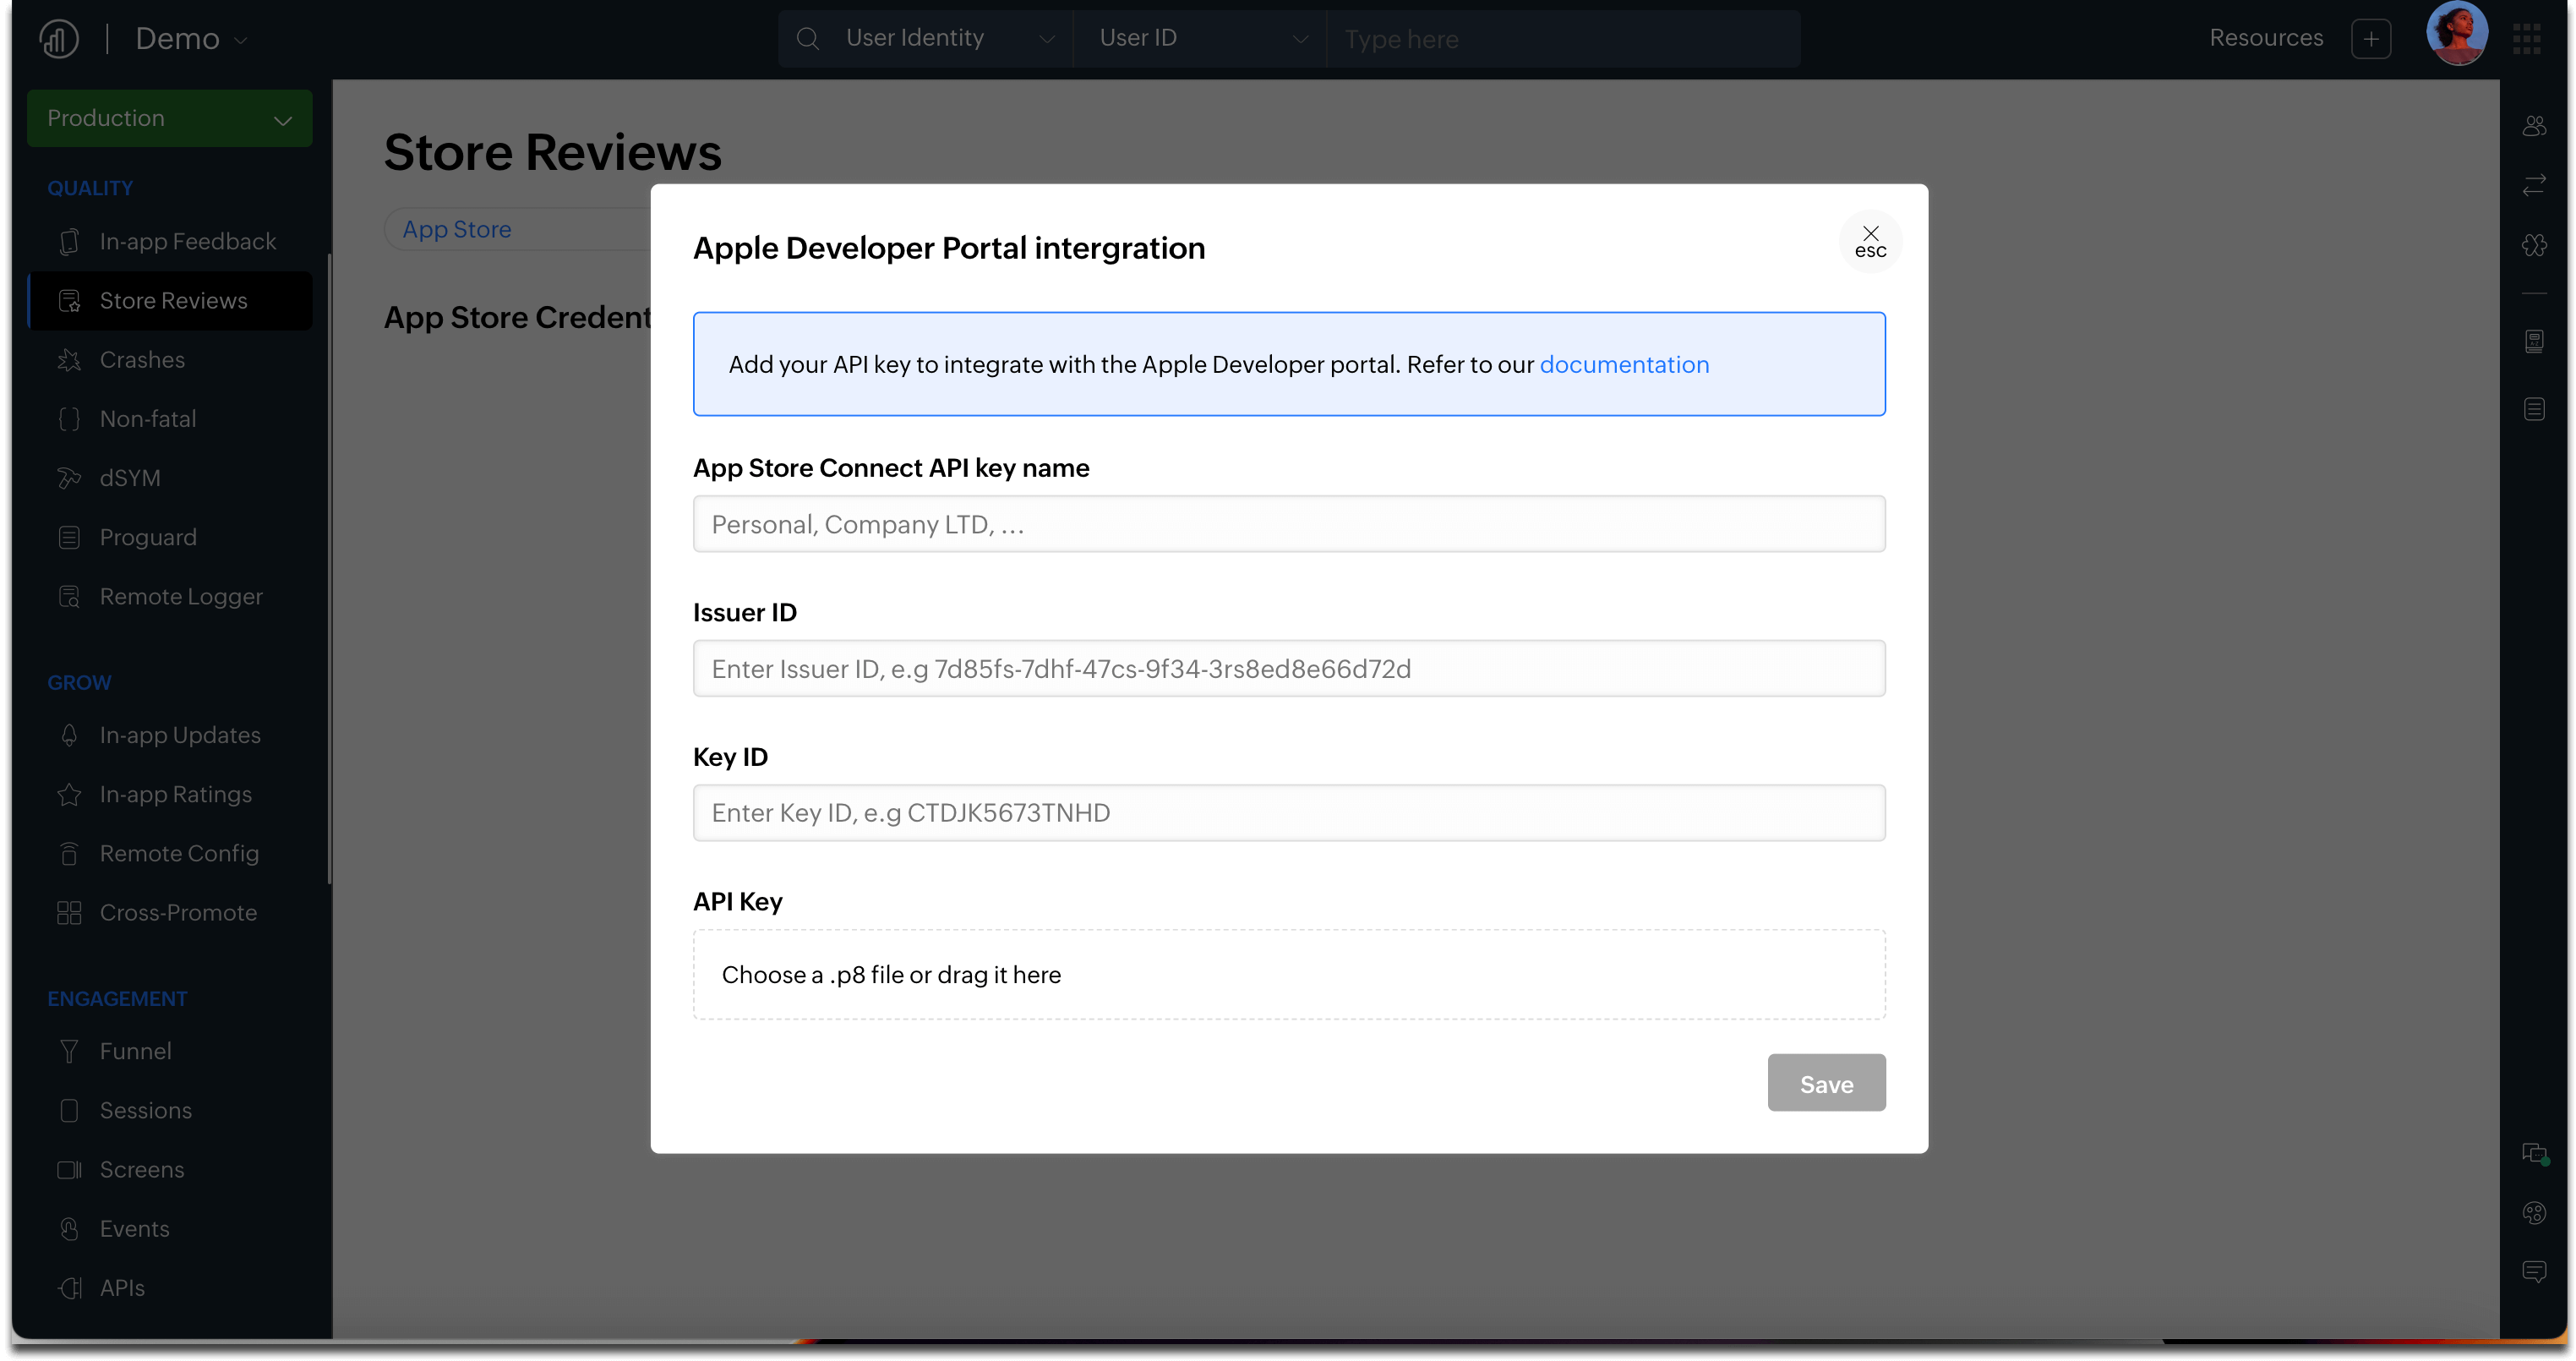Click the Issuer ID input field
The width and height of the screenshot is (2576, 1361).
click(1289, 668)
